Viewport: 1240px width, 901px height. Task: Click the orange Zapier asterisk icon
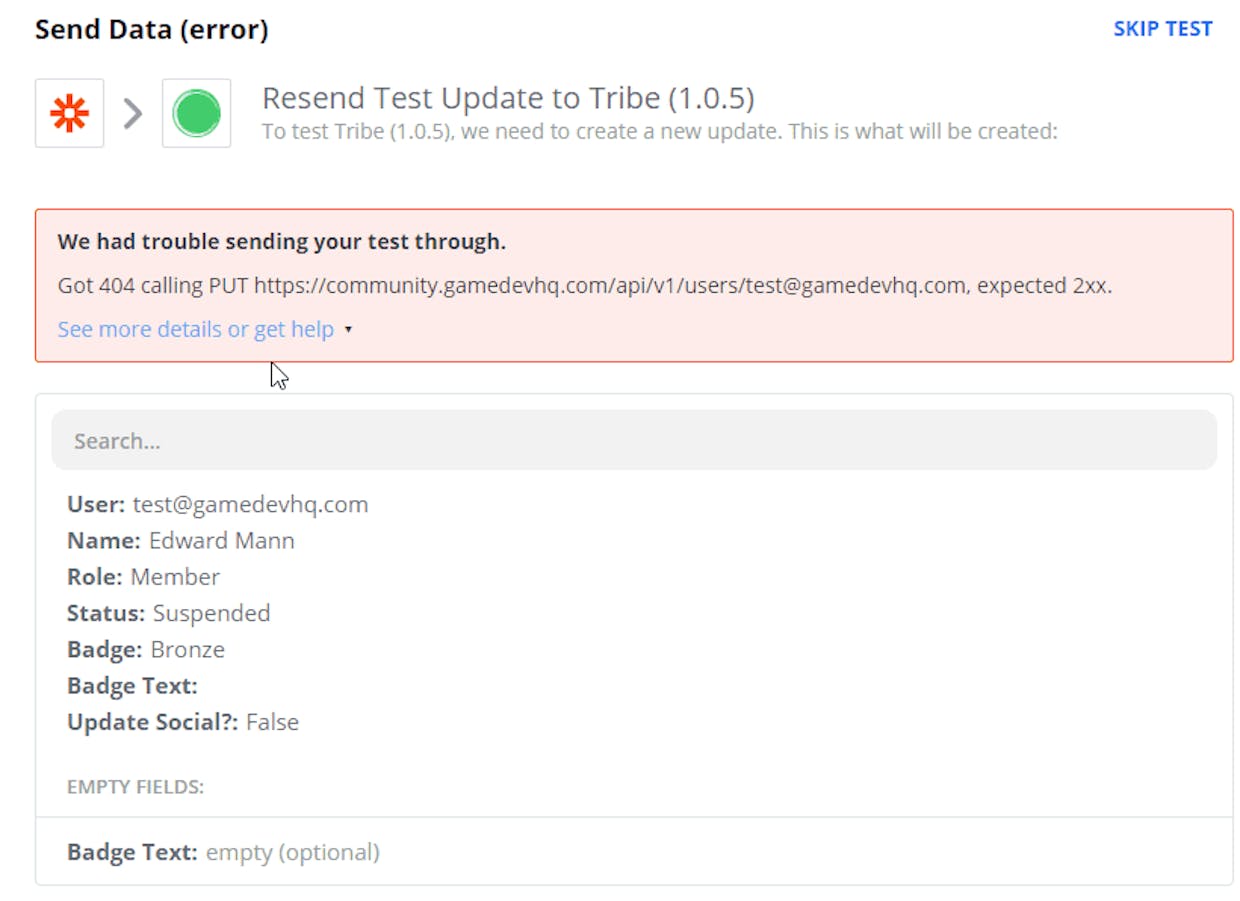(x=69, y=114)
